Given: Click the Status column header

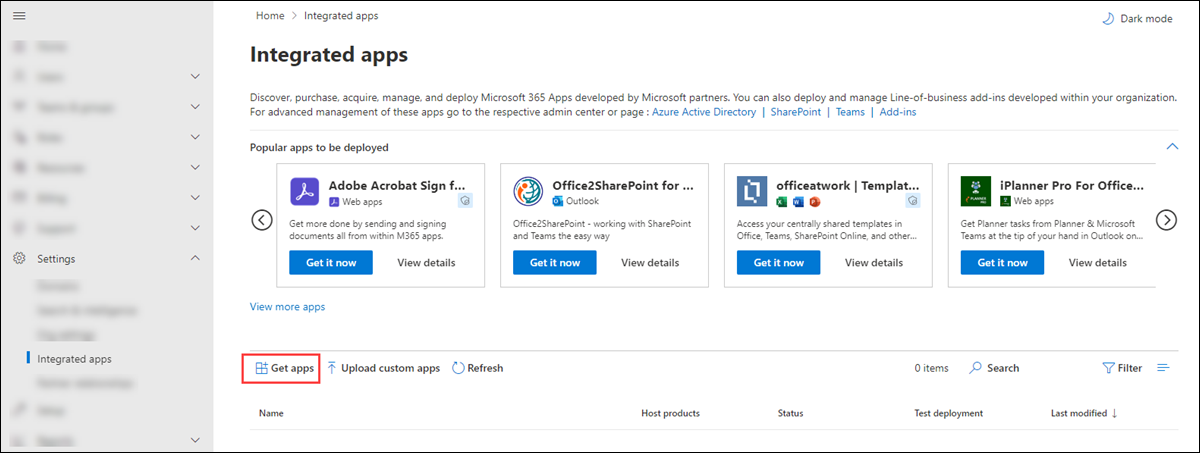Looking at the screenshot, I should pos(791,413).
